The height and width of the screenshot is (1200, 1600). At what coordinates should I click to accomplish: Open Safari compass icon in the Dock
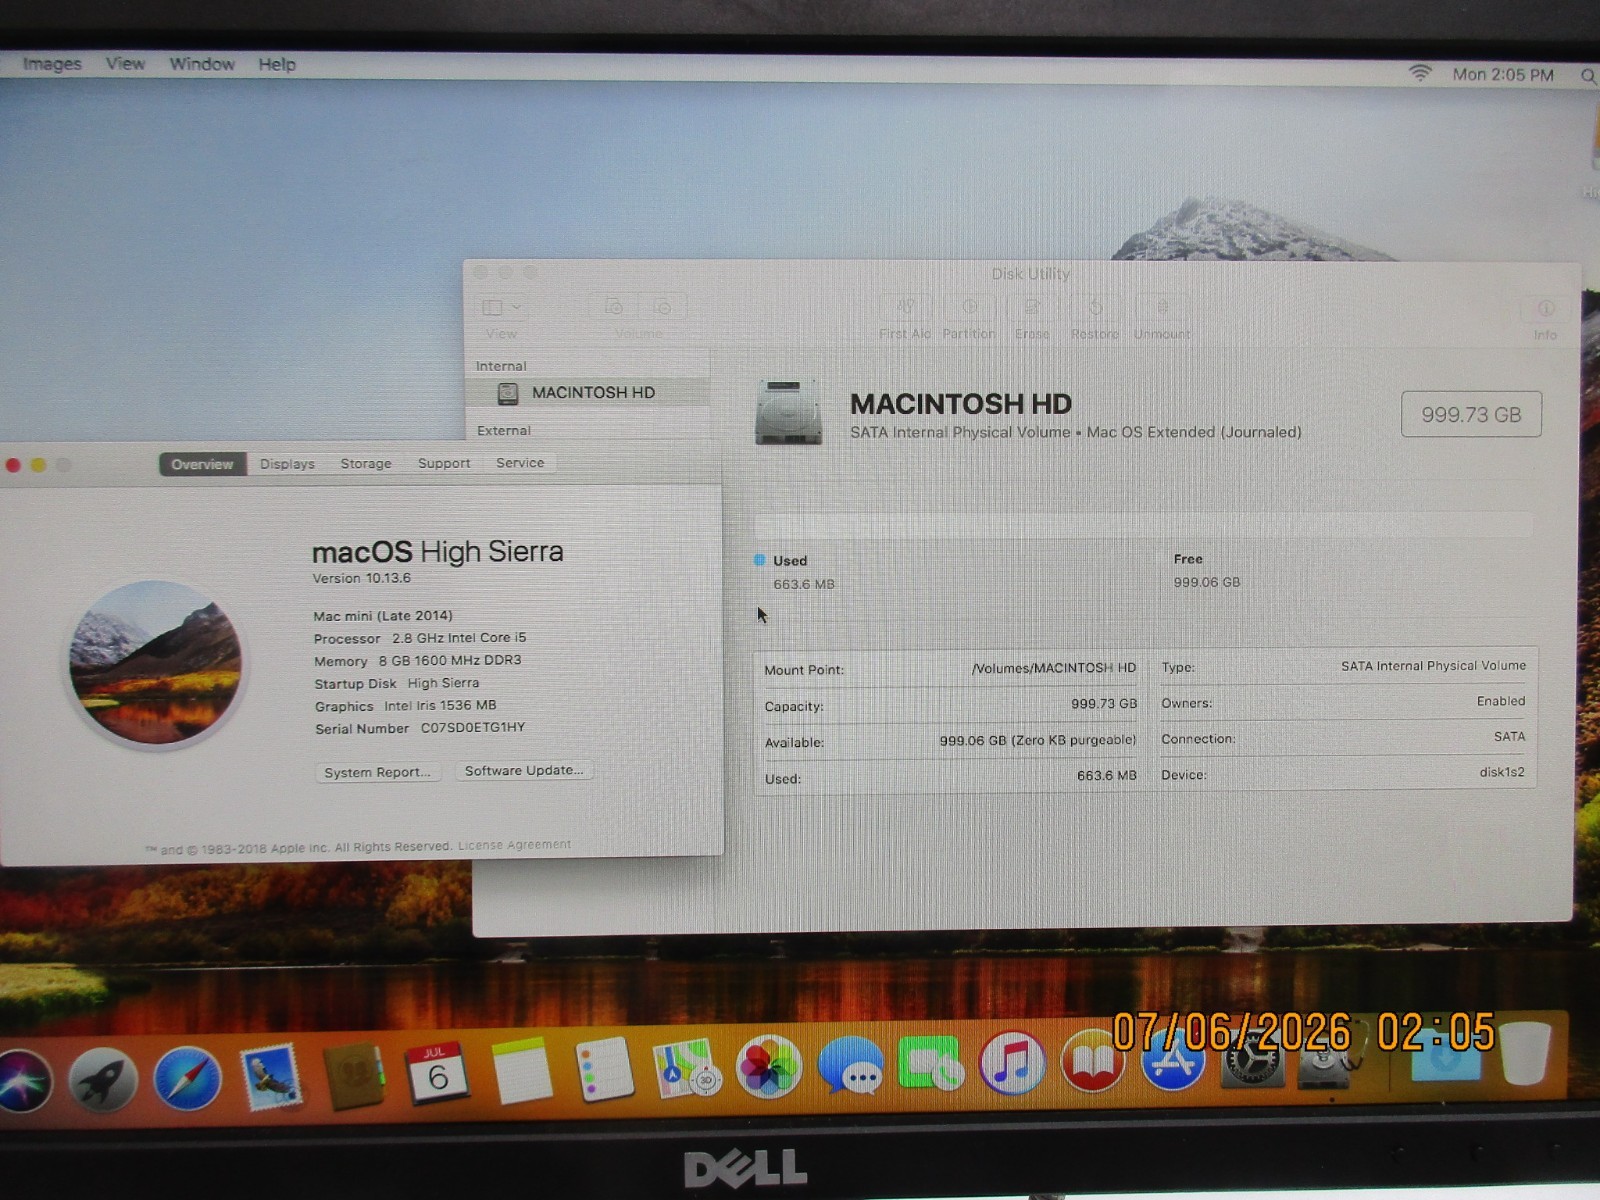[188, 1079]
